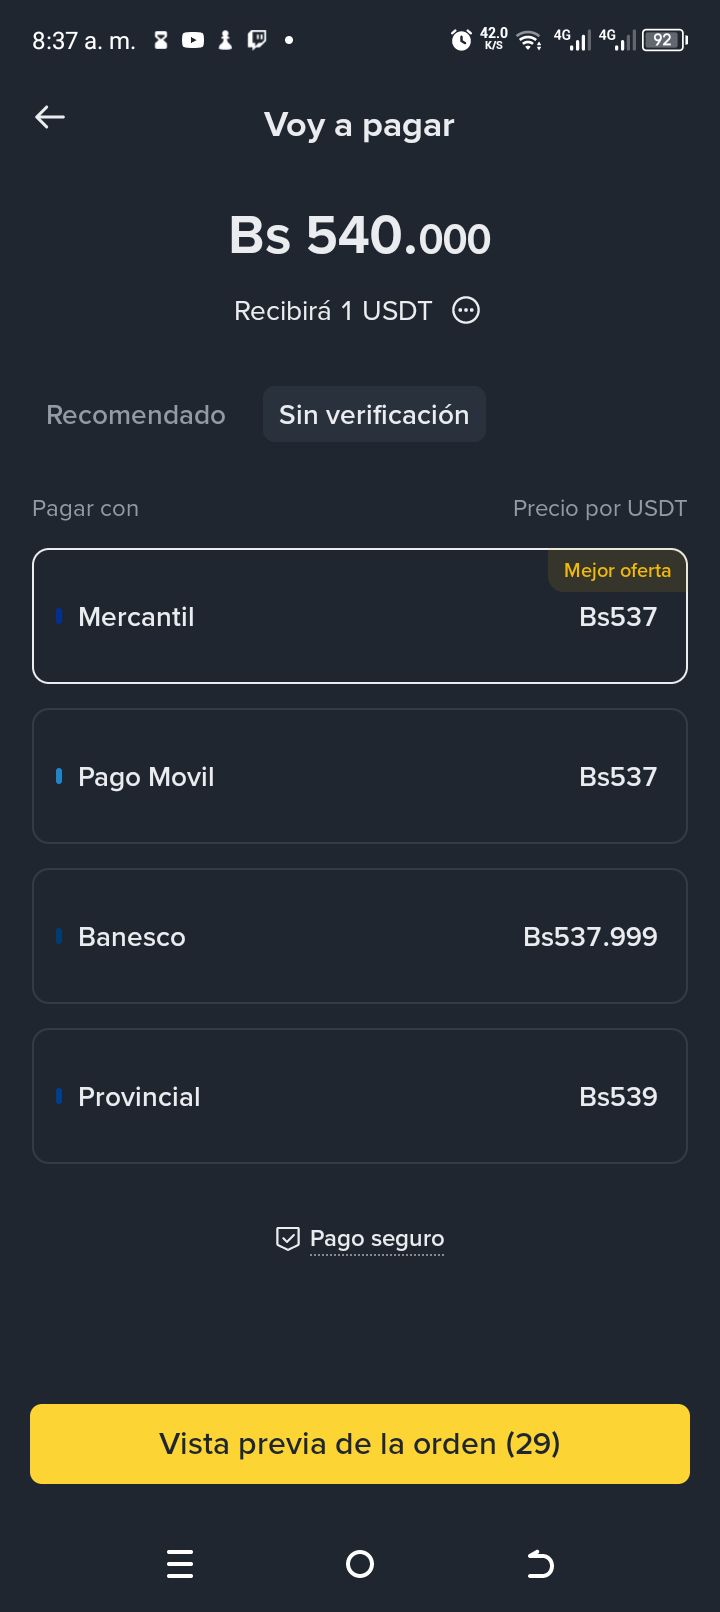Switch to the Recomendado tab
This screenshot has height=1612, width=720.
136,414
